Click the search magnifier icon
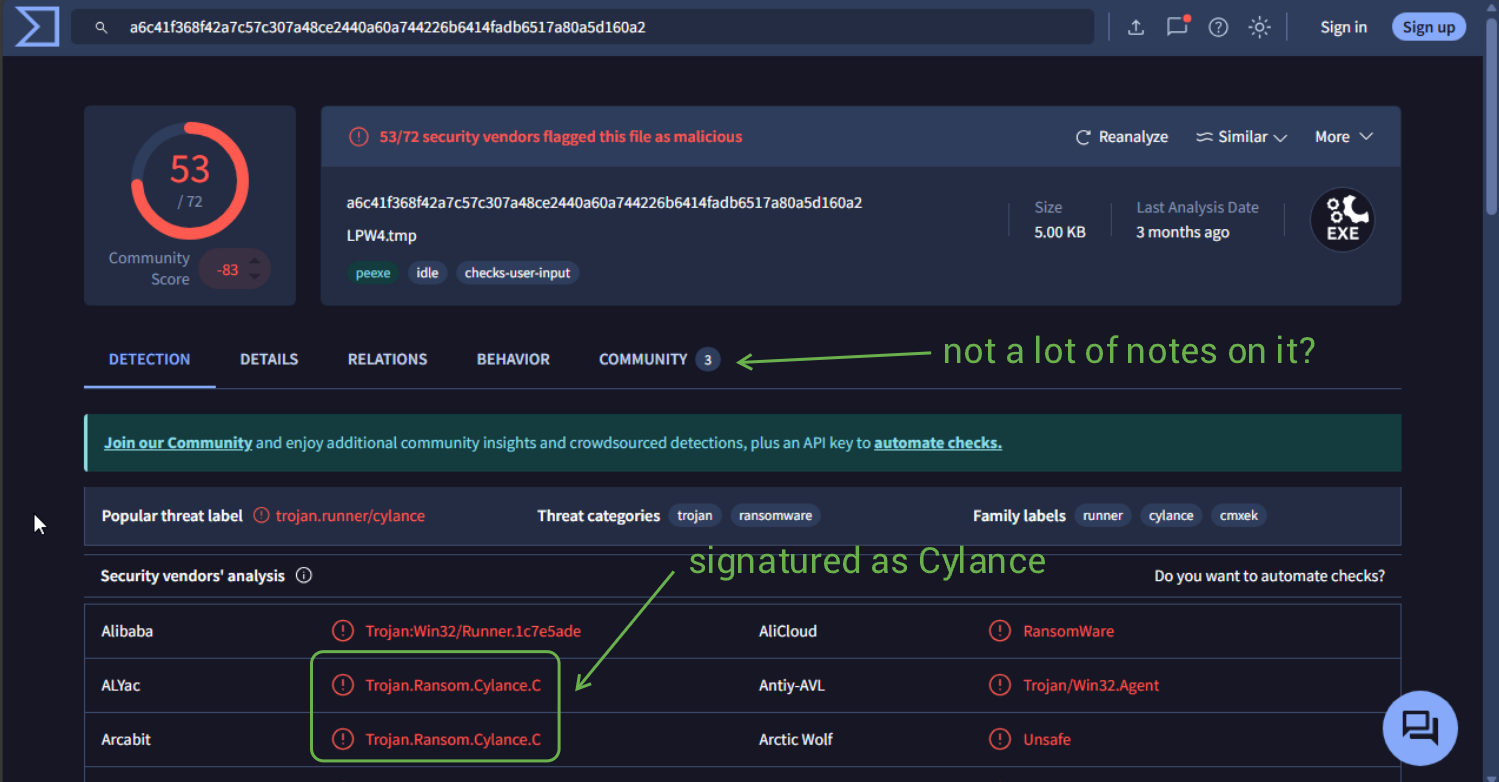The height and width of the screenshot is (782, 1499). [x=101, y=27]
